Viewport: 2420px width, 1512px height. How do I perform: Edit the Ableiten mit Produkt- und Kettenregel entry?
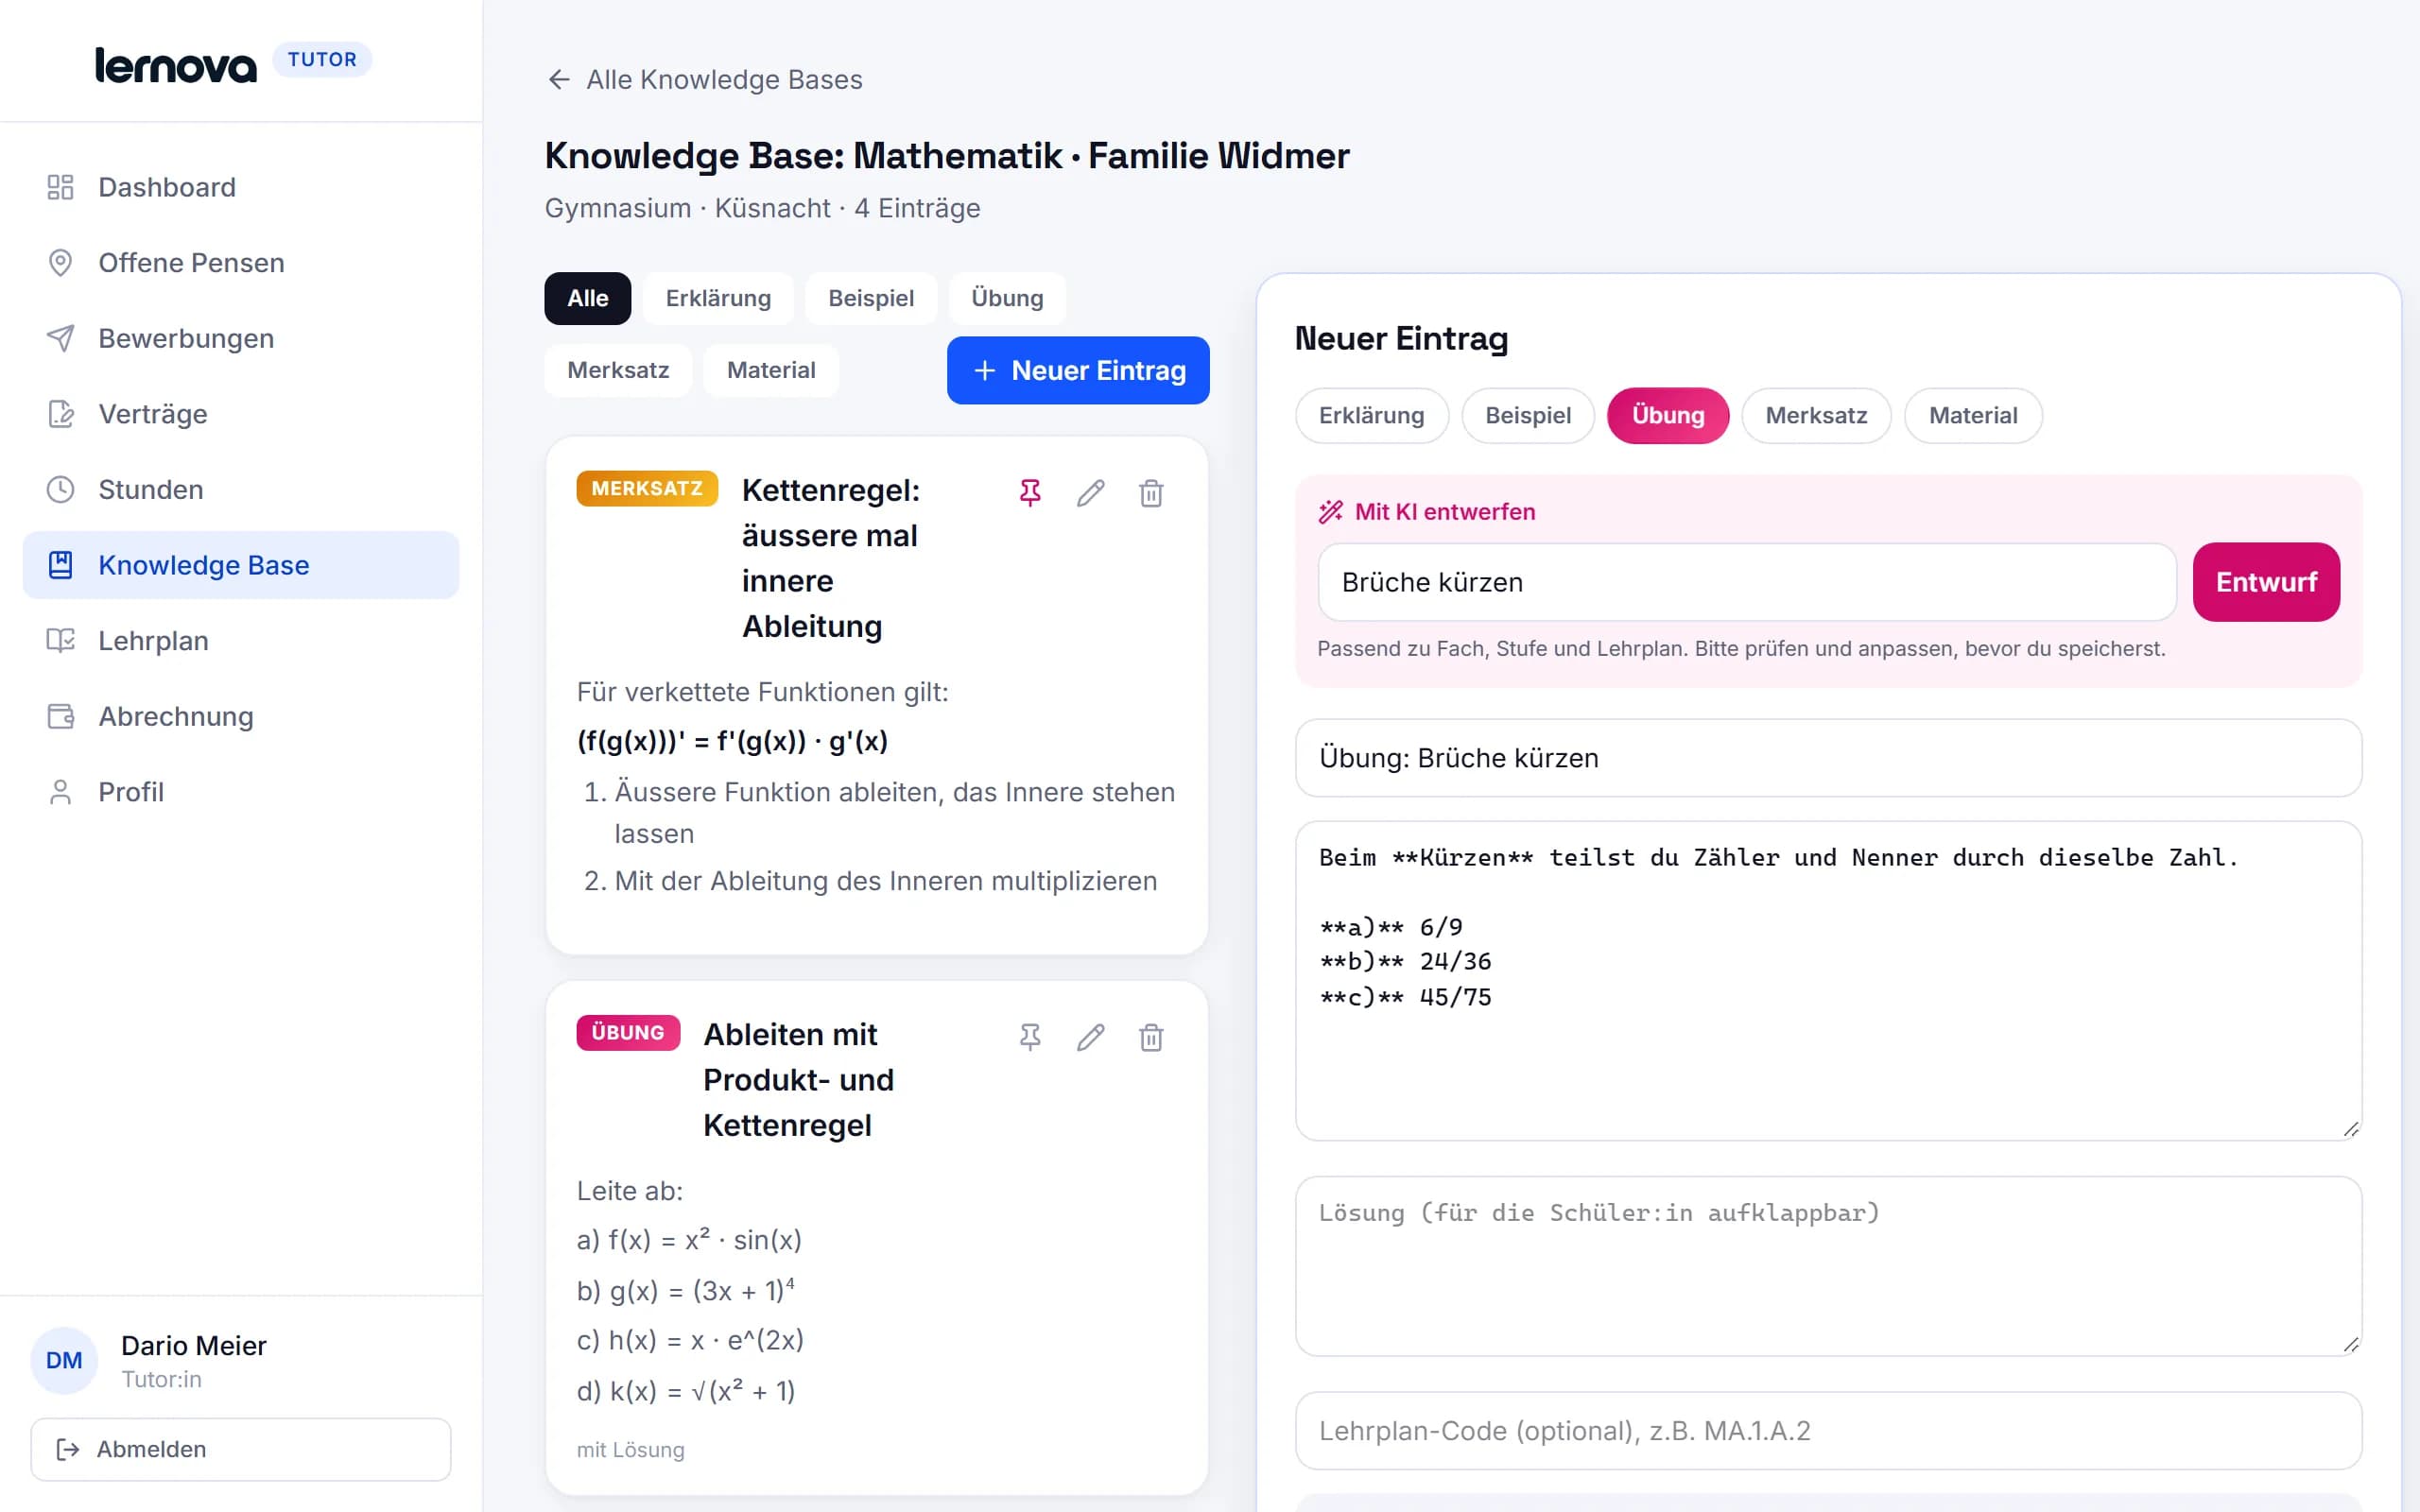tap(1090, 1037)
